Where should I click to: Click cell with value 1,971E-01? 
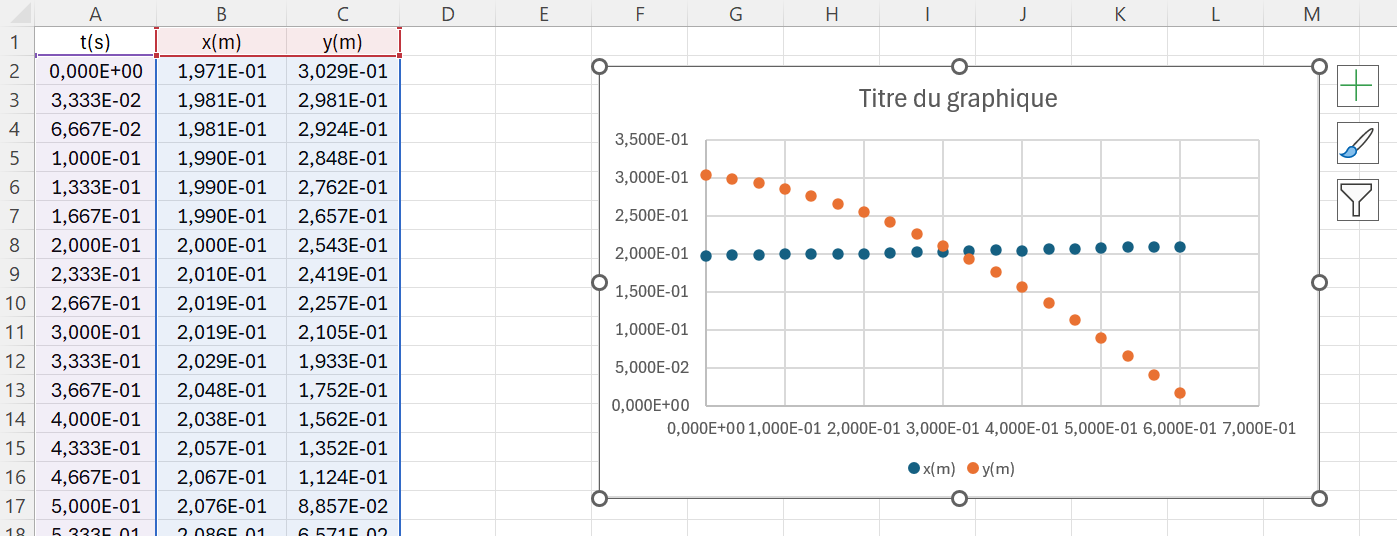point(221,71)
